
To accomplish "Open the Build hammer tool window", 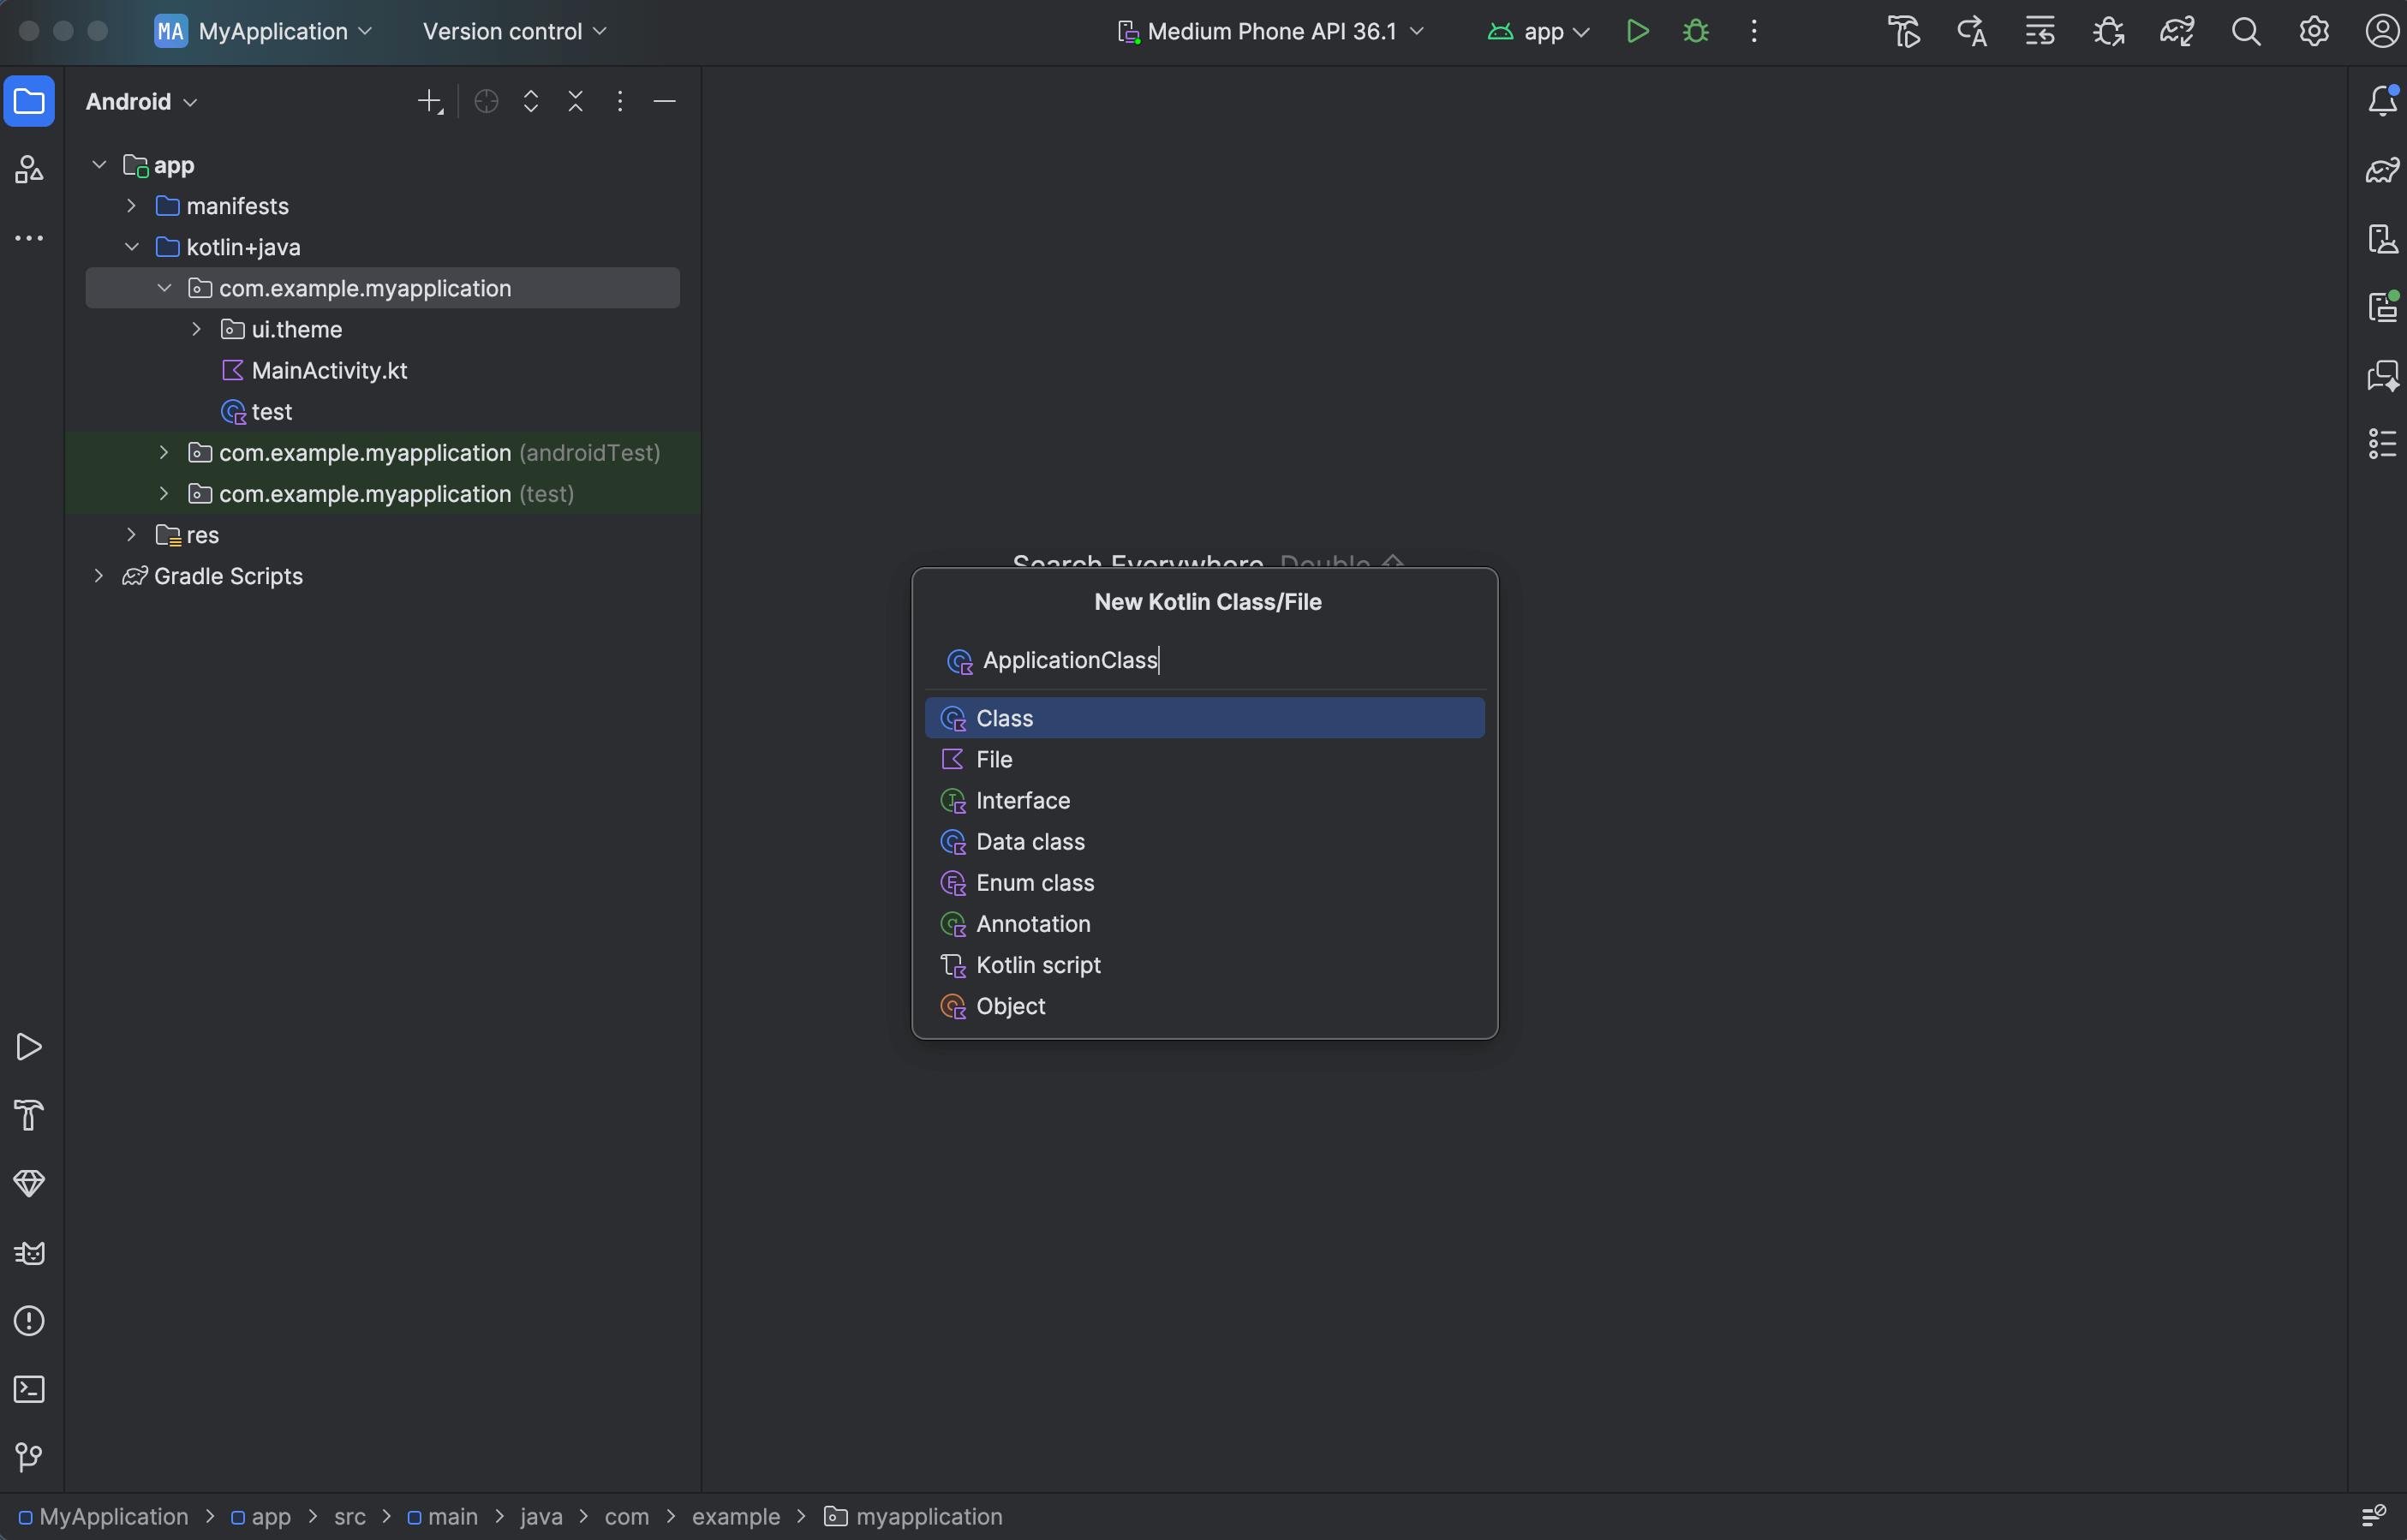I will (x=29, y=1115).
